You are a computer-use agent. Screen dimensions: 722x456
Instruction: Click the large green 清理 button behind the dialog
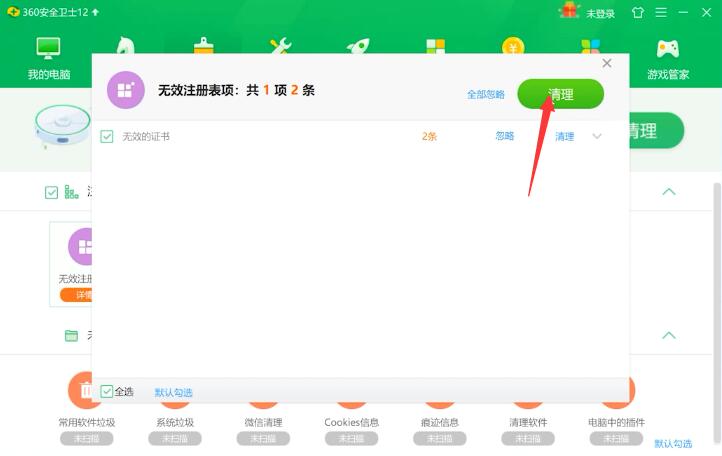(x=657, y=130)
